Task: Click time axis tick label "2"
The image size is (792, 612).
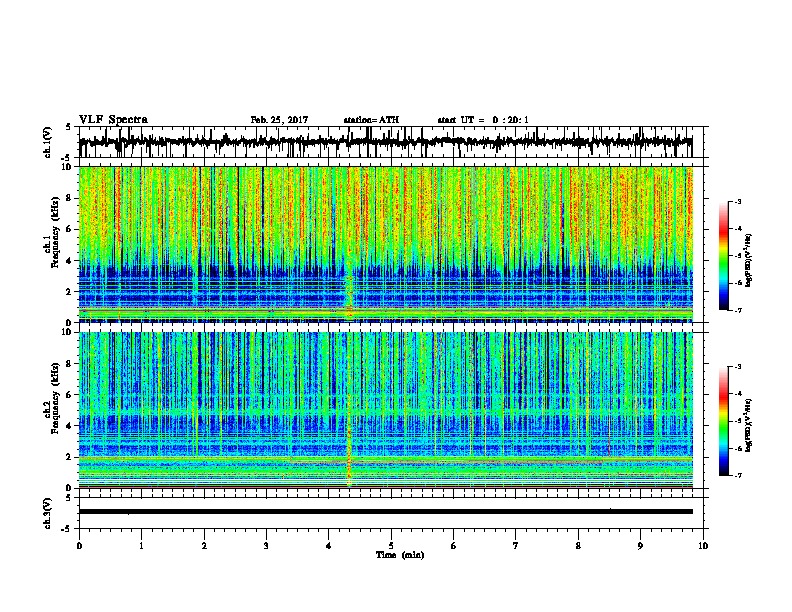Action: point(204,546)
